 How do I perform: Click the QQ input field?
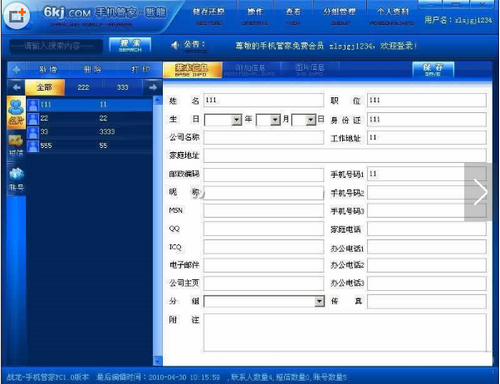coord(263,229)
